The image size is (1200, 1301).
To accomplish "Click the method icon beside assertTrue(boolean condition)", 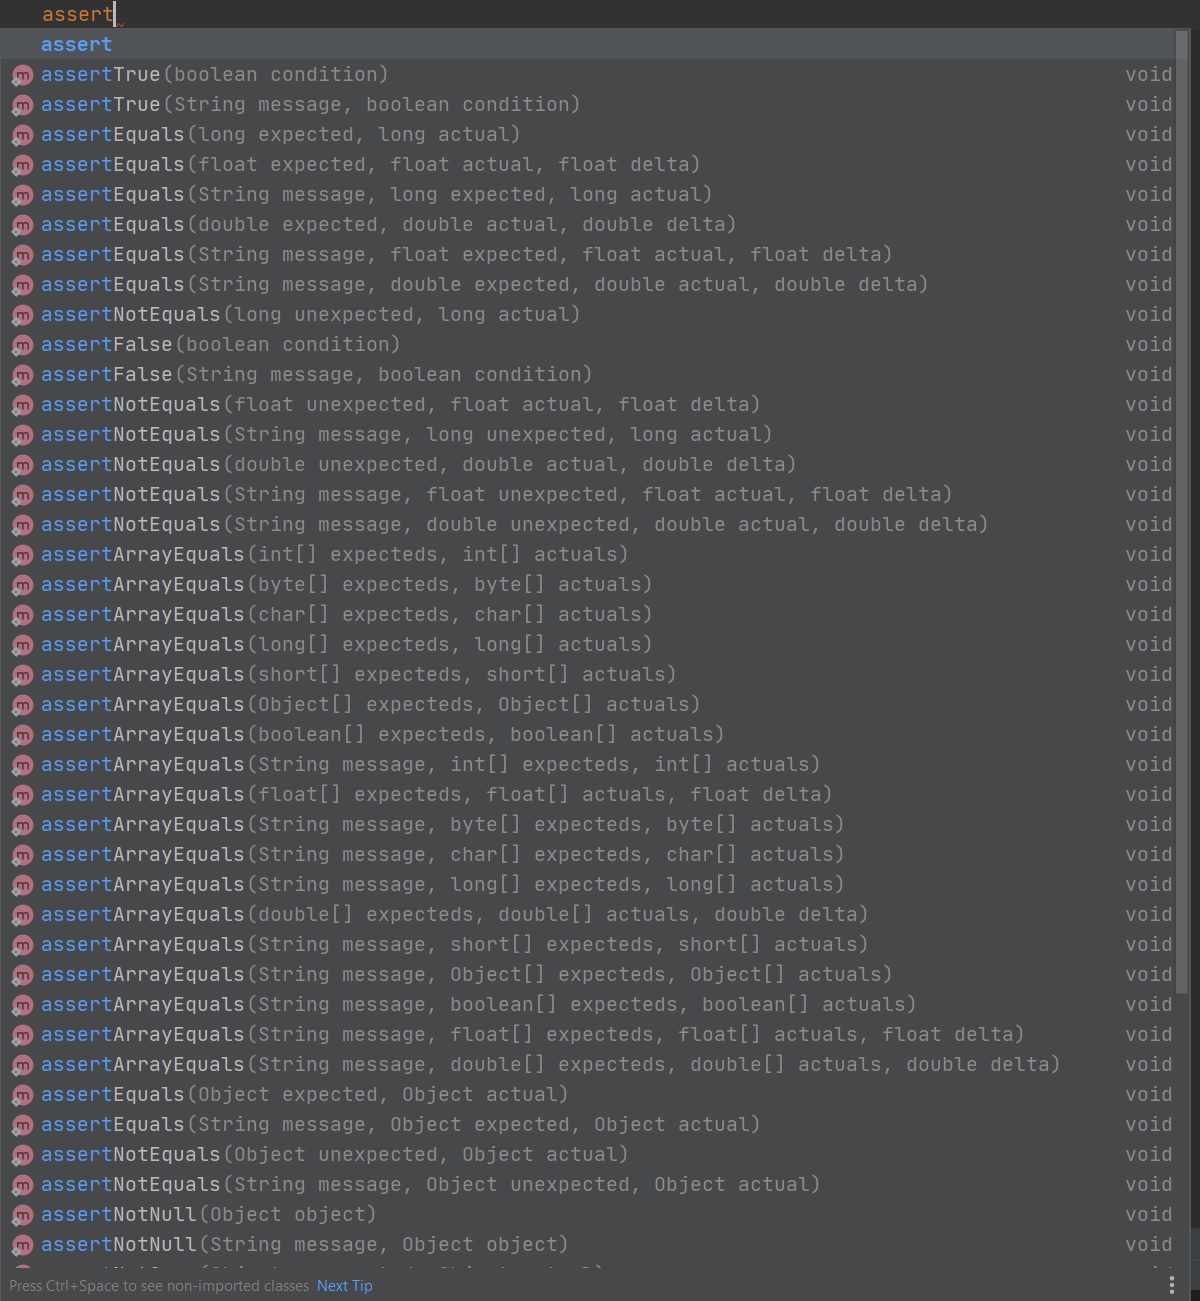I will pos(22,75).
